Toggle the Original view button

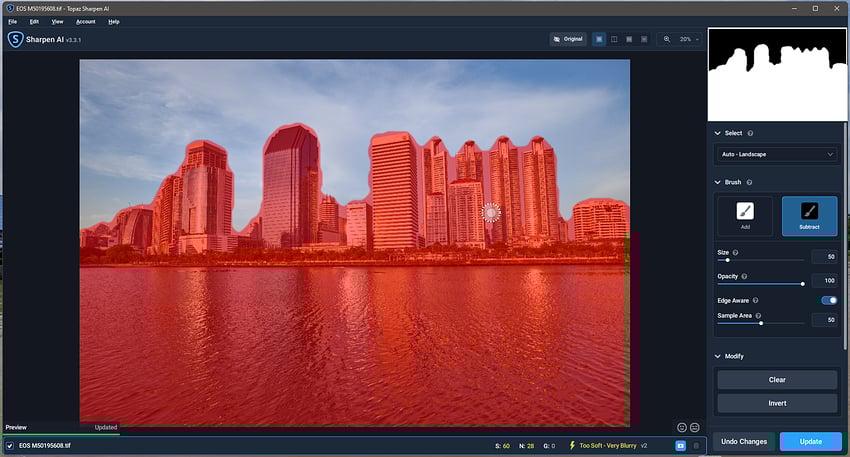point(567,39)
